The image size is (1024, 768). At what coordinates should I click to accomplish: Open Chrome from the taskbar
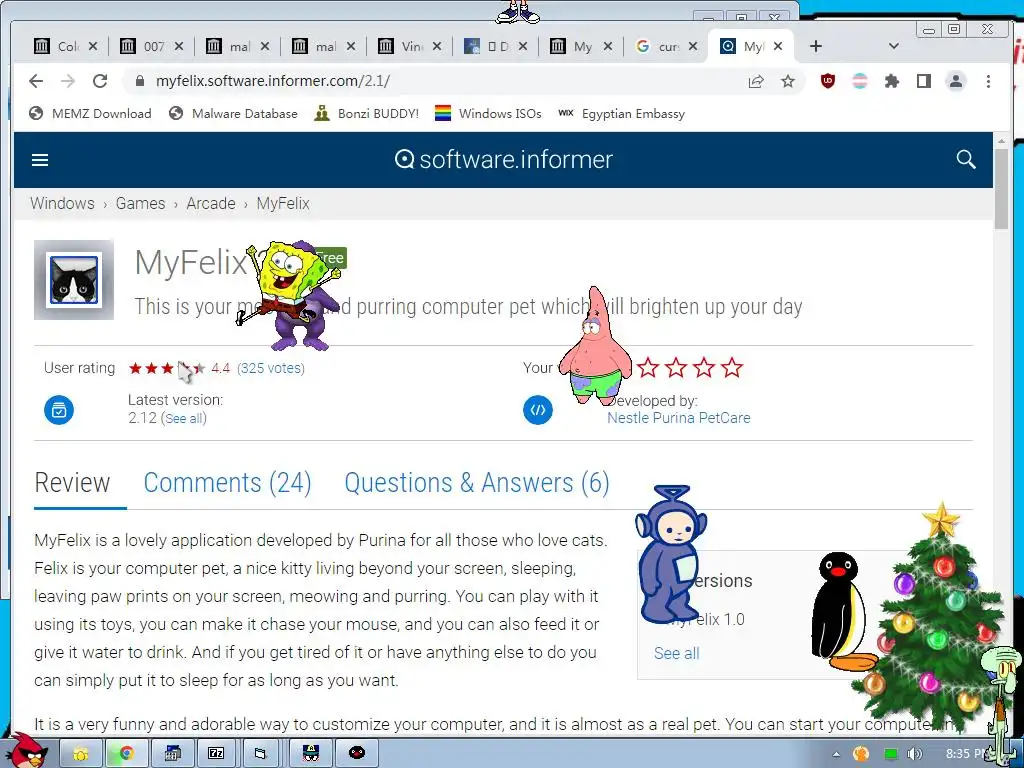pyautogui.click(x=126, y=753)
